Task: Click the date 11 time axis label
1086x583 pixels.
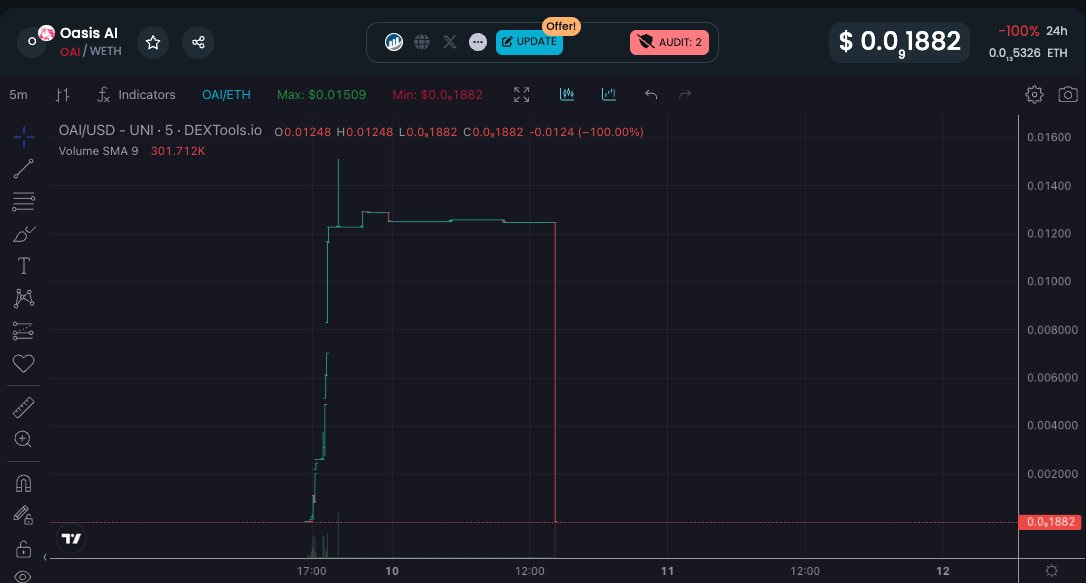Action: [x=667, y=571]
